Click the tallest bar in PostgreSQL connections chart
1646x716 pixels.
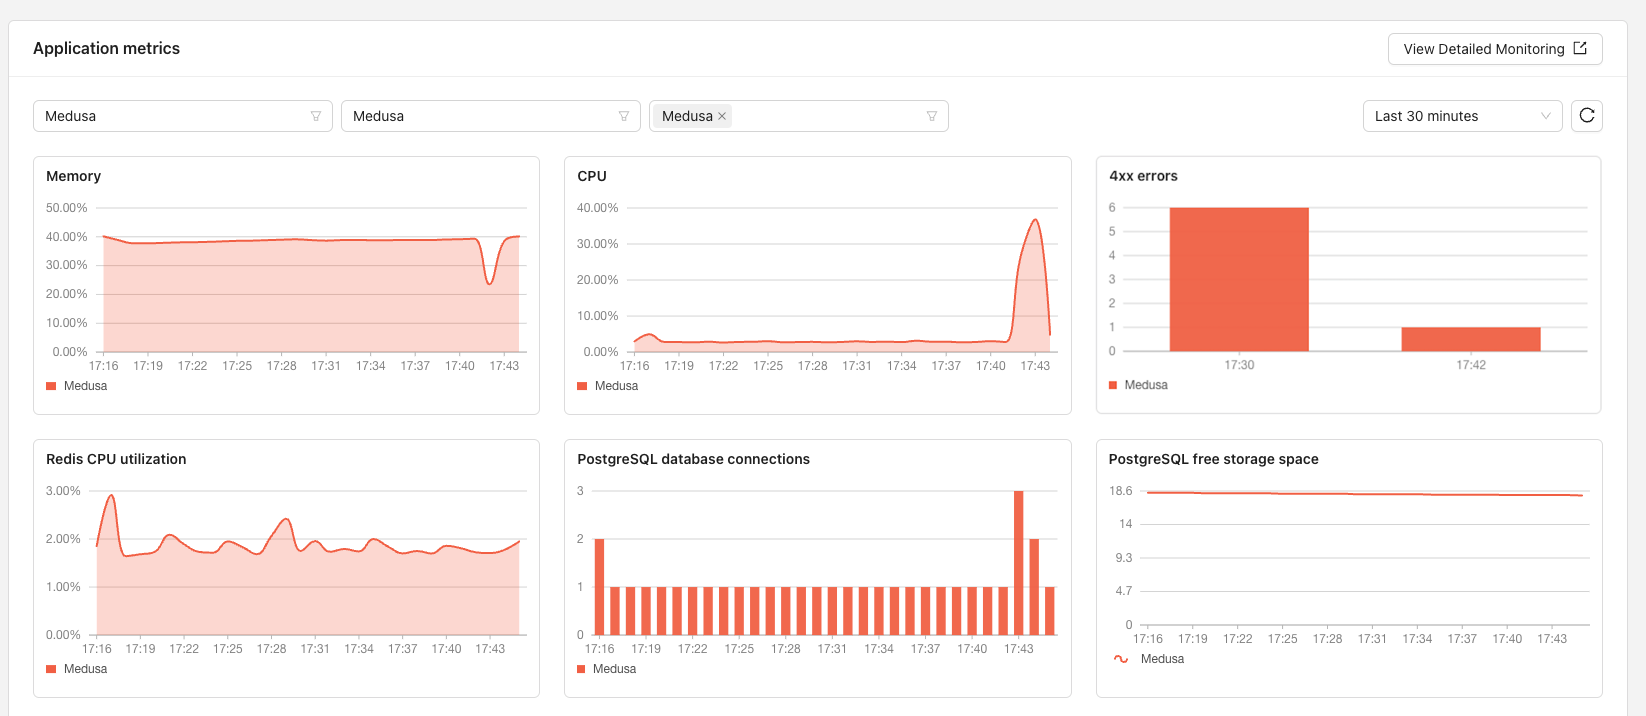[1018, 562]
